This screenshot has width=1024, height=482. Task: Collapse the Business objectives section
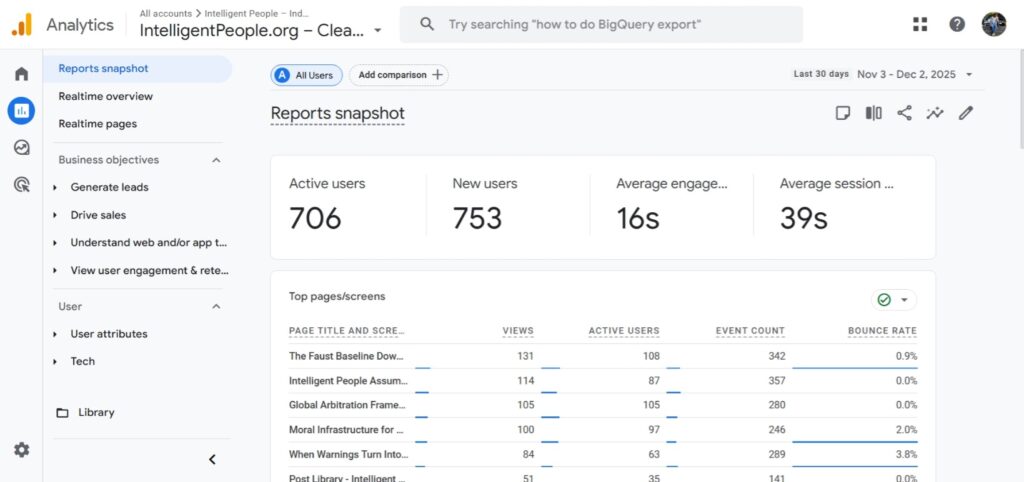[x=216, y=160]
